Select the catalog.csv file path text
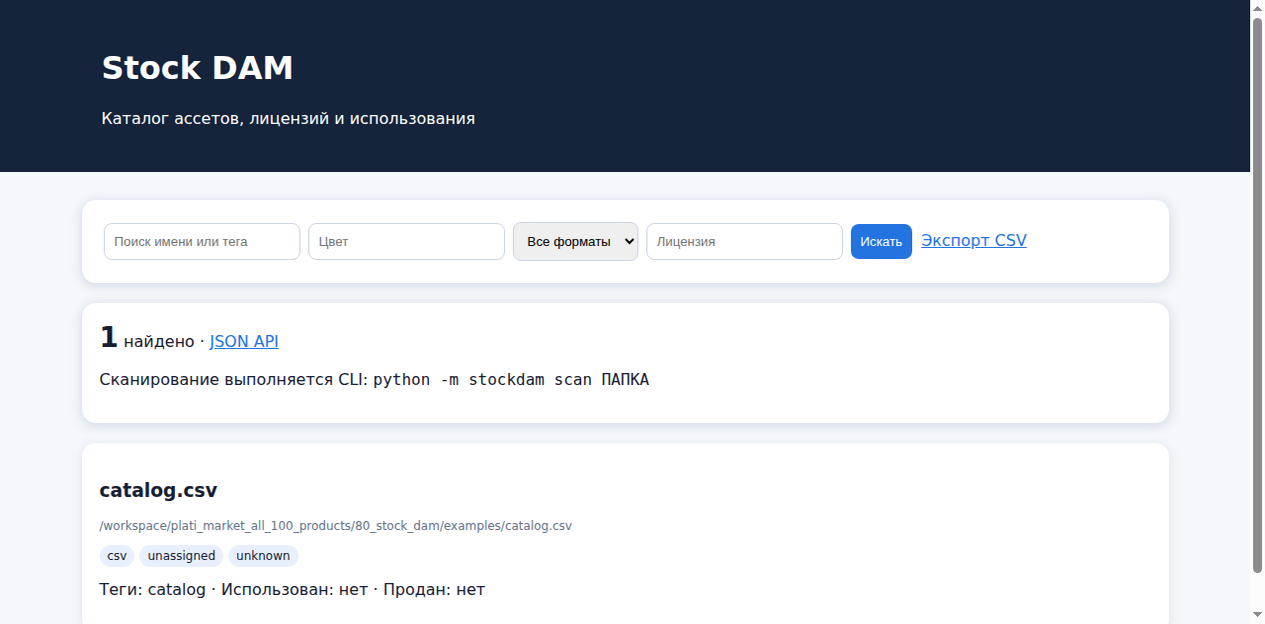The height and width of the screenshot is (624, 1265). [x=336, y=525]
